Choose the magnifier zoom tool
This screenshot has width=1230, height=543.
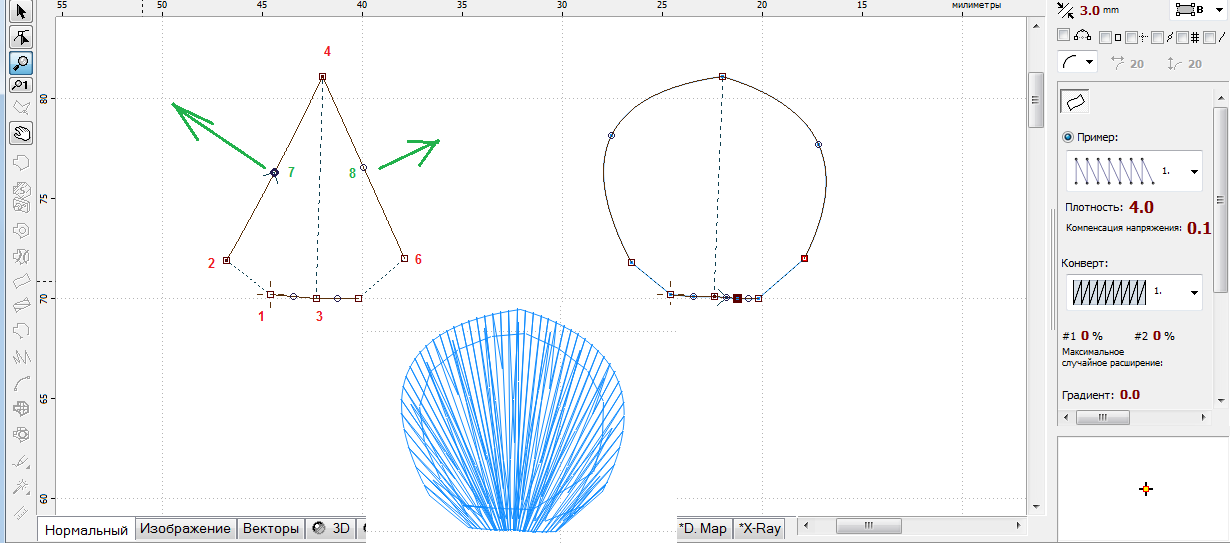20,63
